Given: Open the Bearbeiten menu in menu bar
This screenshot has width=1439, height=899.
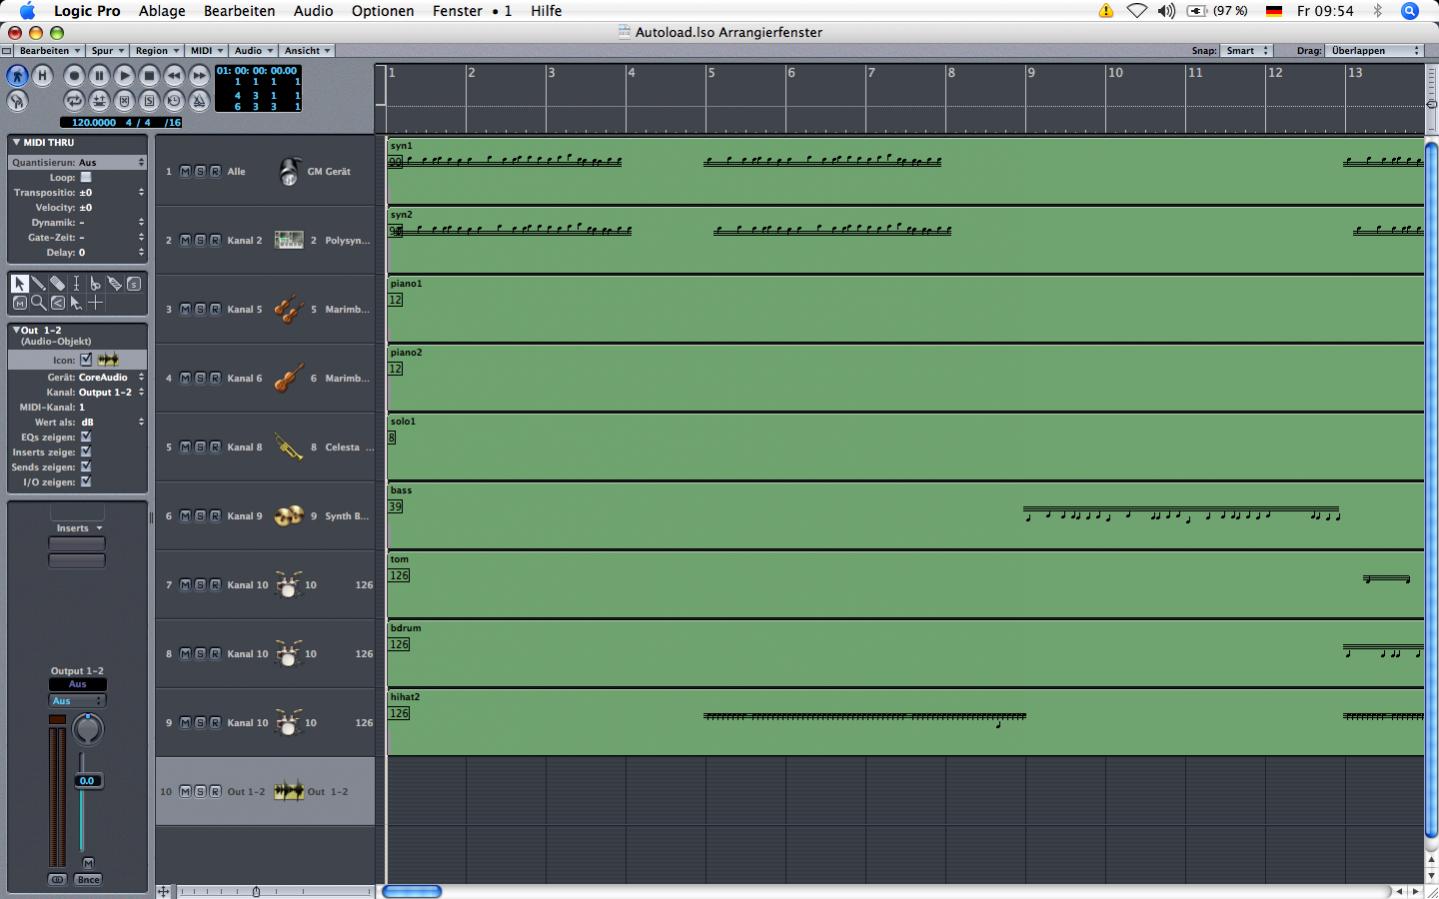Looking at the screenshot, I should tap(239, 11).
